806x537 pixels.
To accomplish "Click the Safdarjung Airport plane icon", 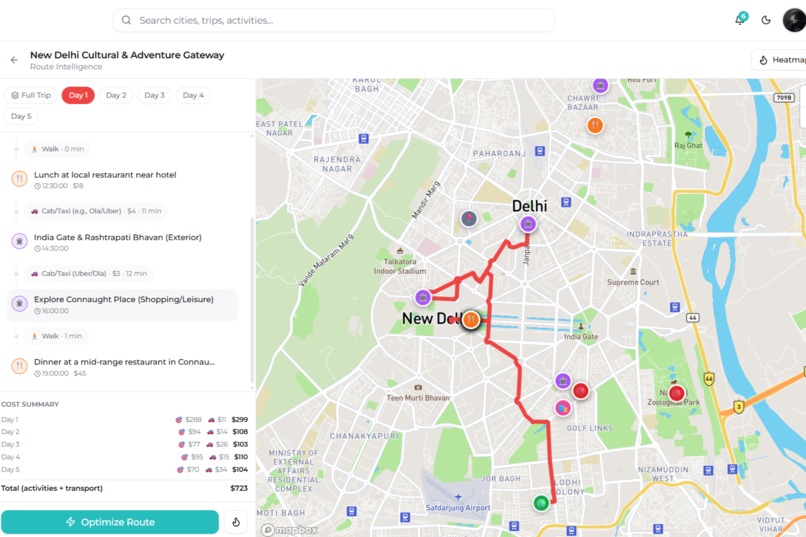I will click(x=458, y=497).
